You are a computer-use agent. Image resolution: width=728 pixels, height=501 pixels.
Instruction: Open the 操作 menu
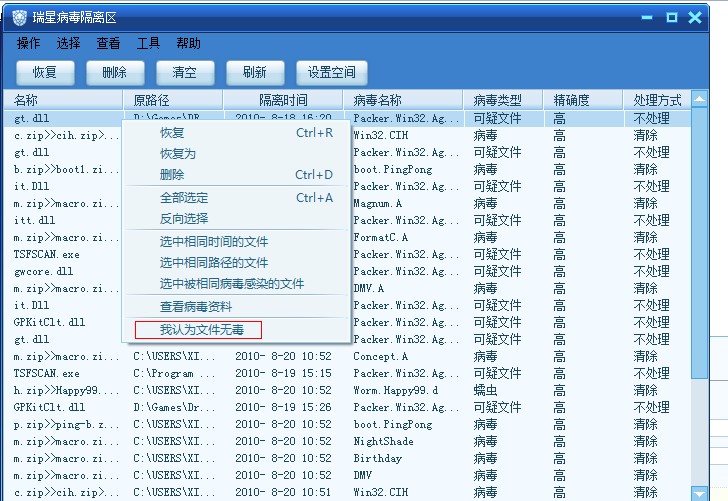pyautogui.click(x=28, y=43)
